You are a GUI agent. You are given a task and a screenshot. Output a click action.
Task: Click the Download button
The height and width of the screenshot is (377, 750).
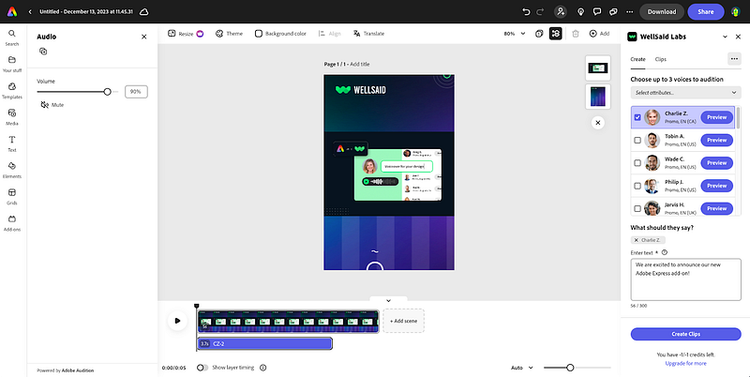[x=662, y=11]
